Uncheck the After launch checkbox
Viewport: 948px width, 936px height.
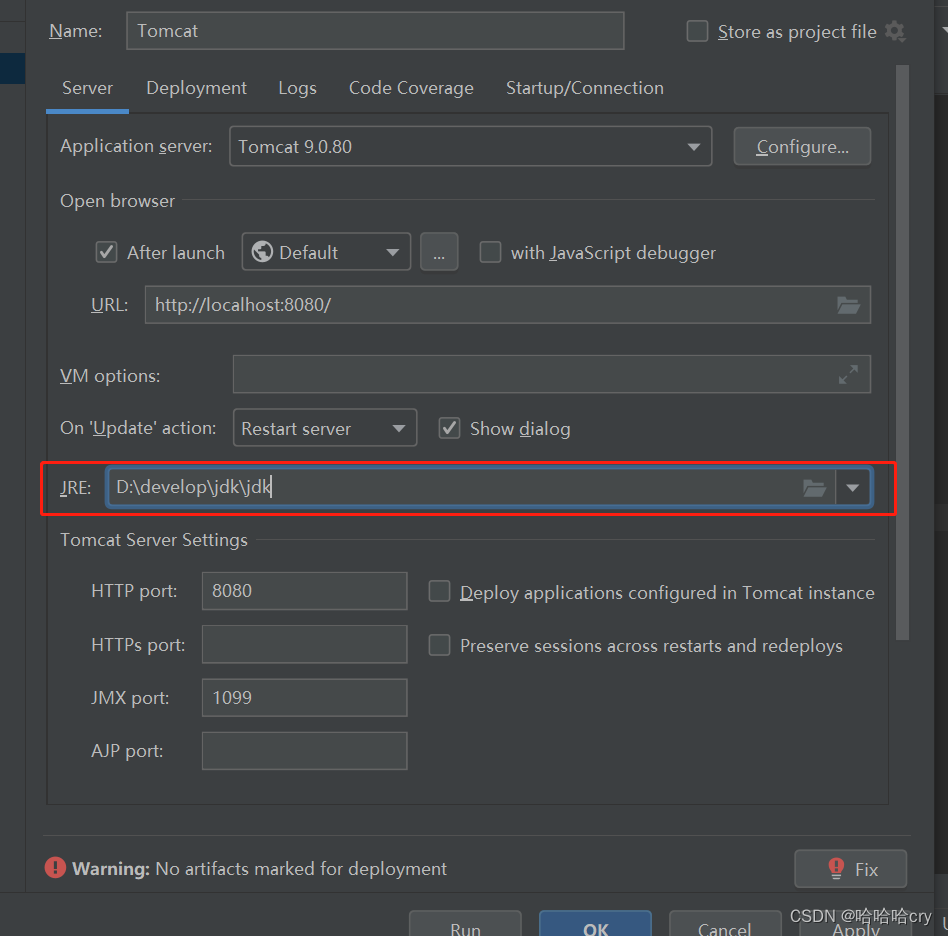coord(106,252)
